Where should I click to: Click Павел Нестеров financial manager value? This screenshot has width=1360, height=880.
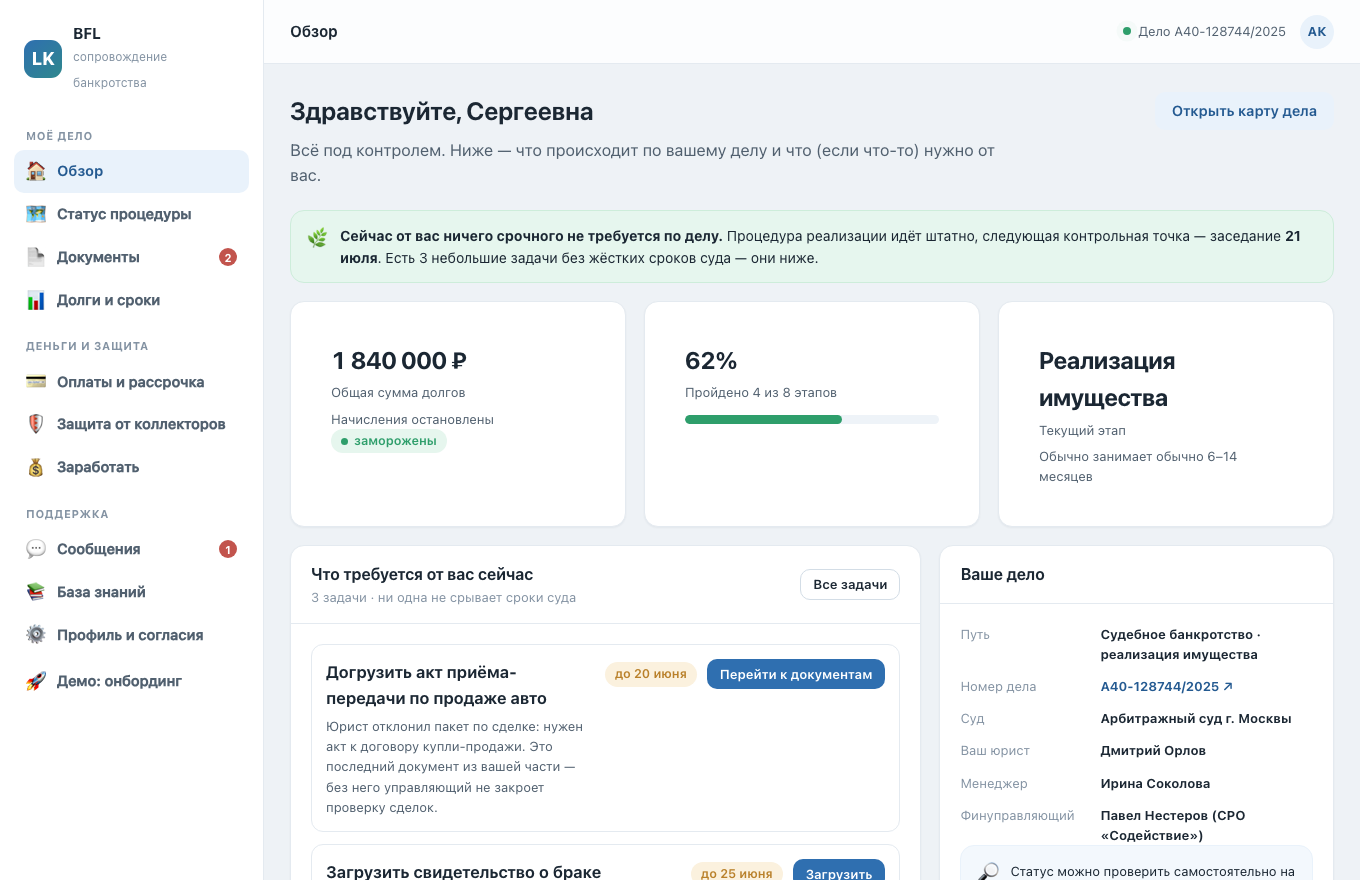pyautogui.click(x=1173, y=825)
